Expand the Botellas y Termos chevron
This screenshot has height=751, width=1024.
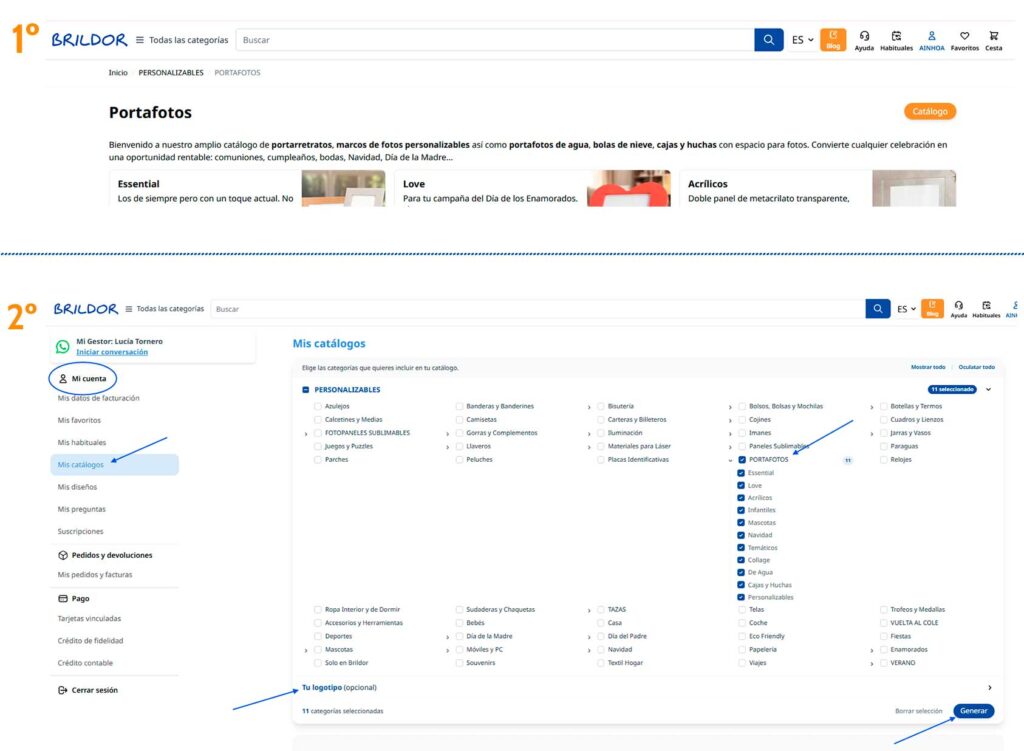(x=872, y=407)
